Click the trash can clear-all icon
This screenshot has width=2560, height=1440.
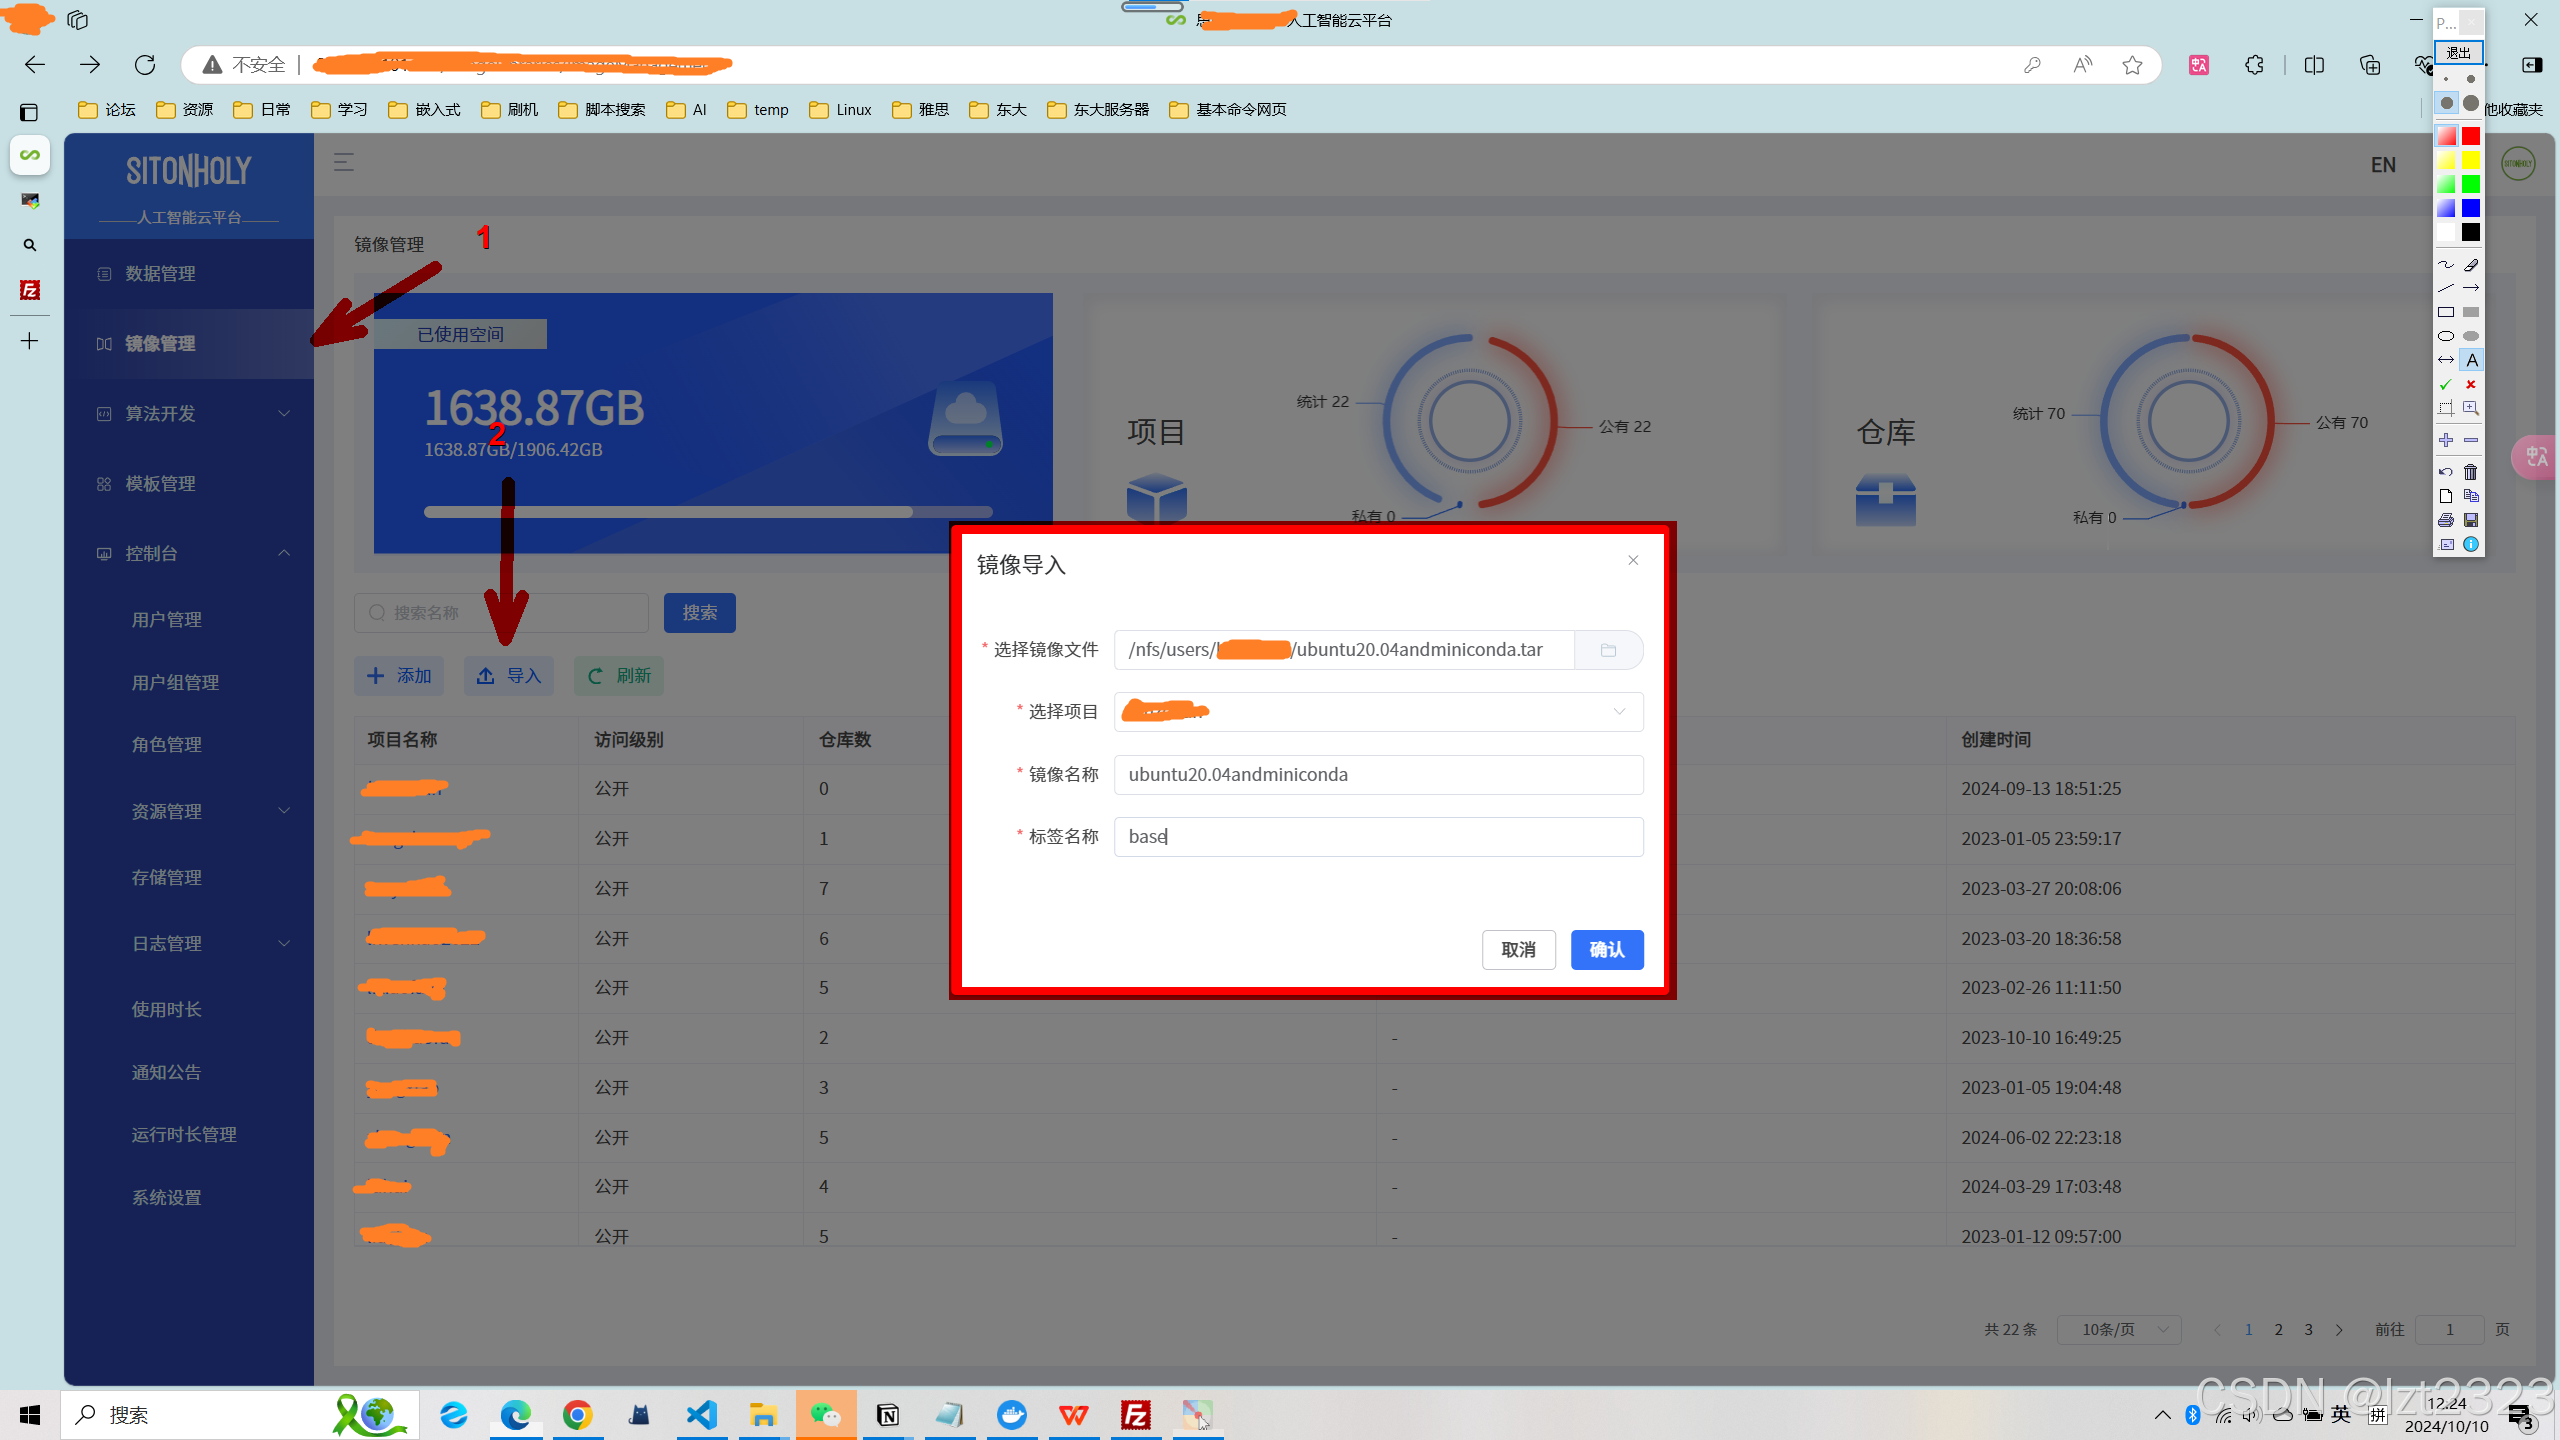point(2471,472)
